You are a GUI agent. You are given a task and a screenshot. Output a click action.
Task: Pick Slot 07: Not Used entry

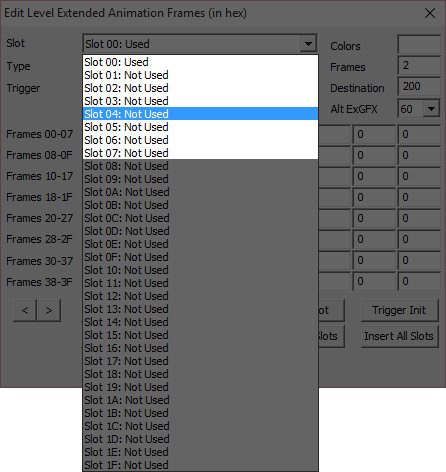click(200, 153)
